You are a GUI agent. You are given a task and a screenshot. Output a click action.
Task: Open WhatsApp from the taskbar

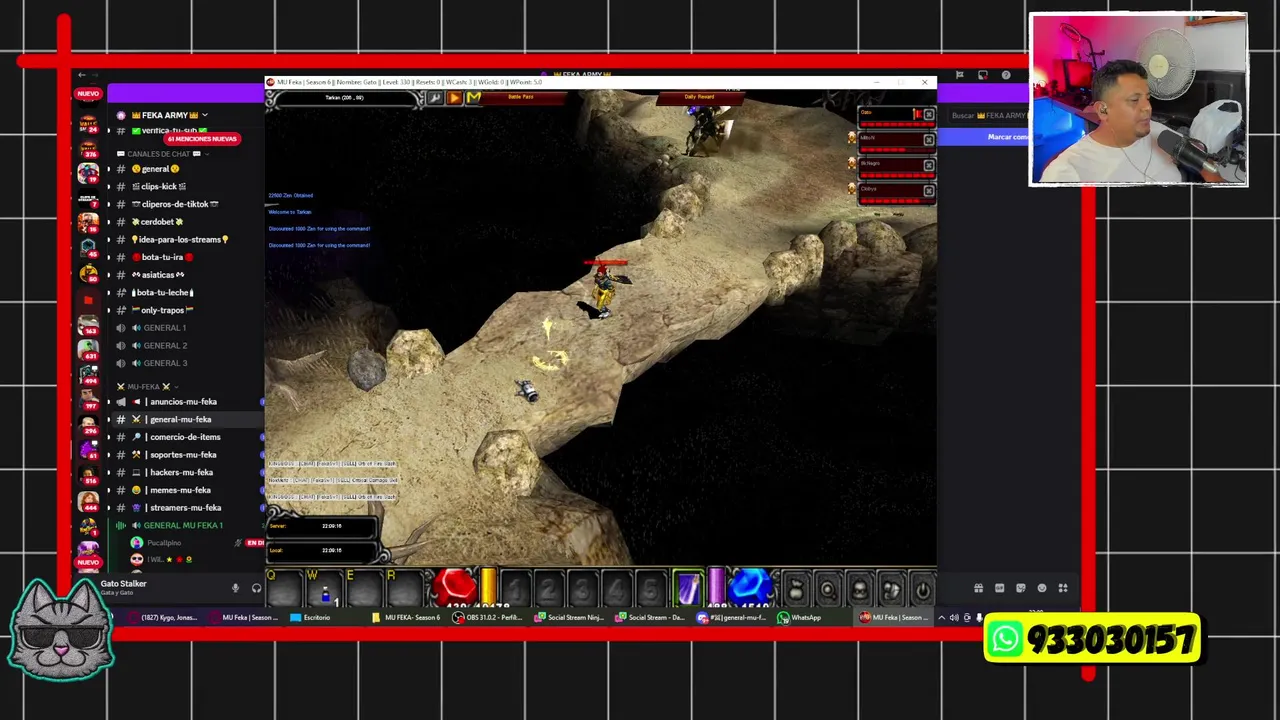pyautogui.click(x=799, y=617)
